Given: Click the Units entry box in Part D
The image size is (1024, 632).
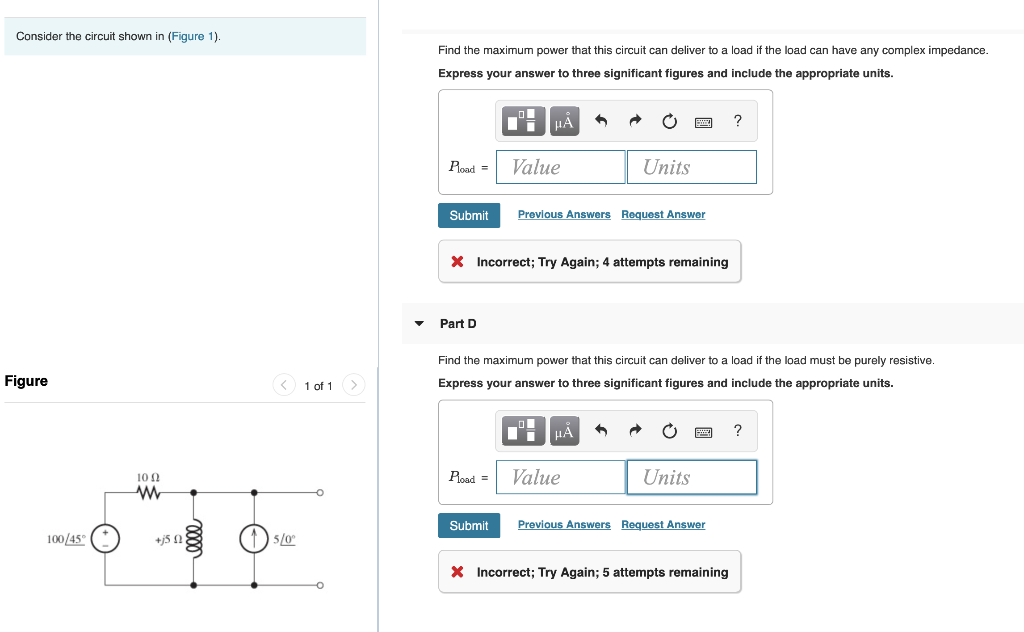Looking at the screenshot, I should [692, 477].
